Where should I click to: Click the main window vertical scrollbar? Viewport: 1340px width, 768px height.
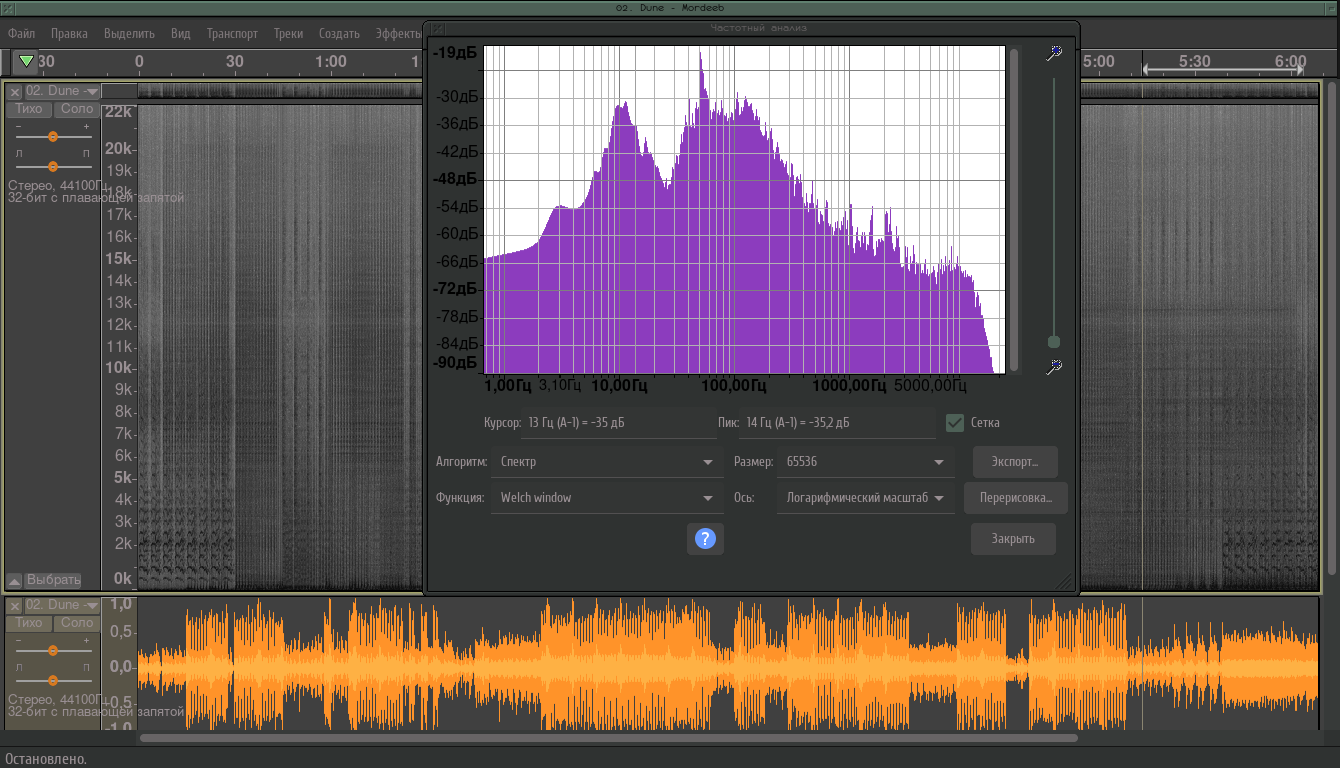1332,327
